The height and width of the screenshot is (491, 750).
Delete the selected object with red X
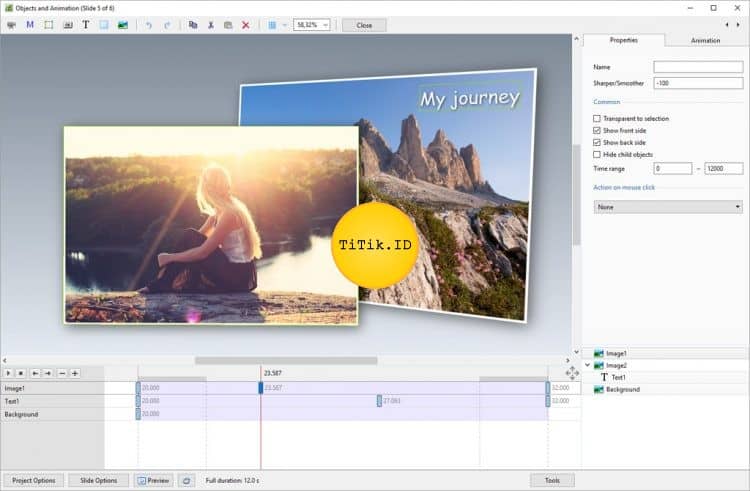coord(246,25)
